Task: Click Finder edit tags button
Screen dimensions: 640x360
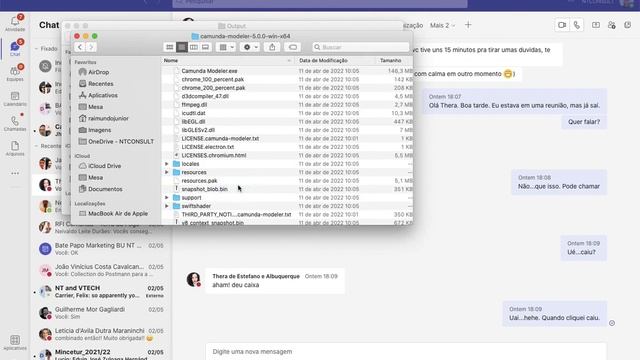Action: coord(293,47)
